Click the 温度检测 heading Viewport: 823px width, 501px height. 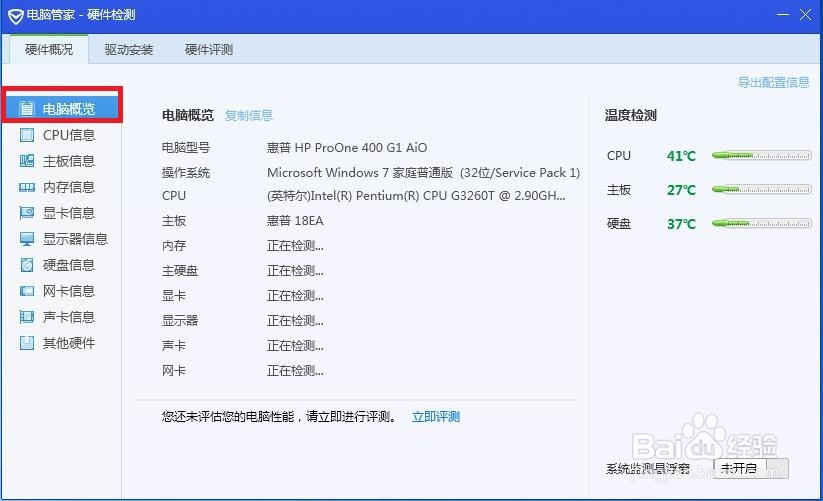631,115
